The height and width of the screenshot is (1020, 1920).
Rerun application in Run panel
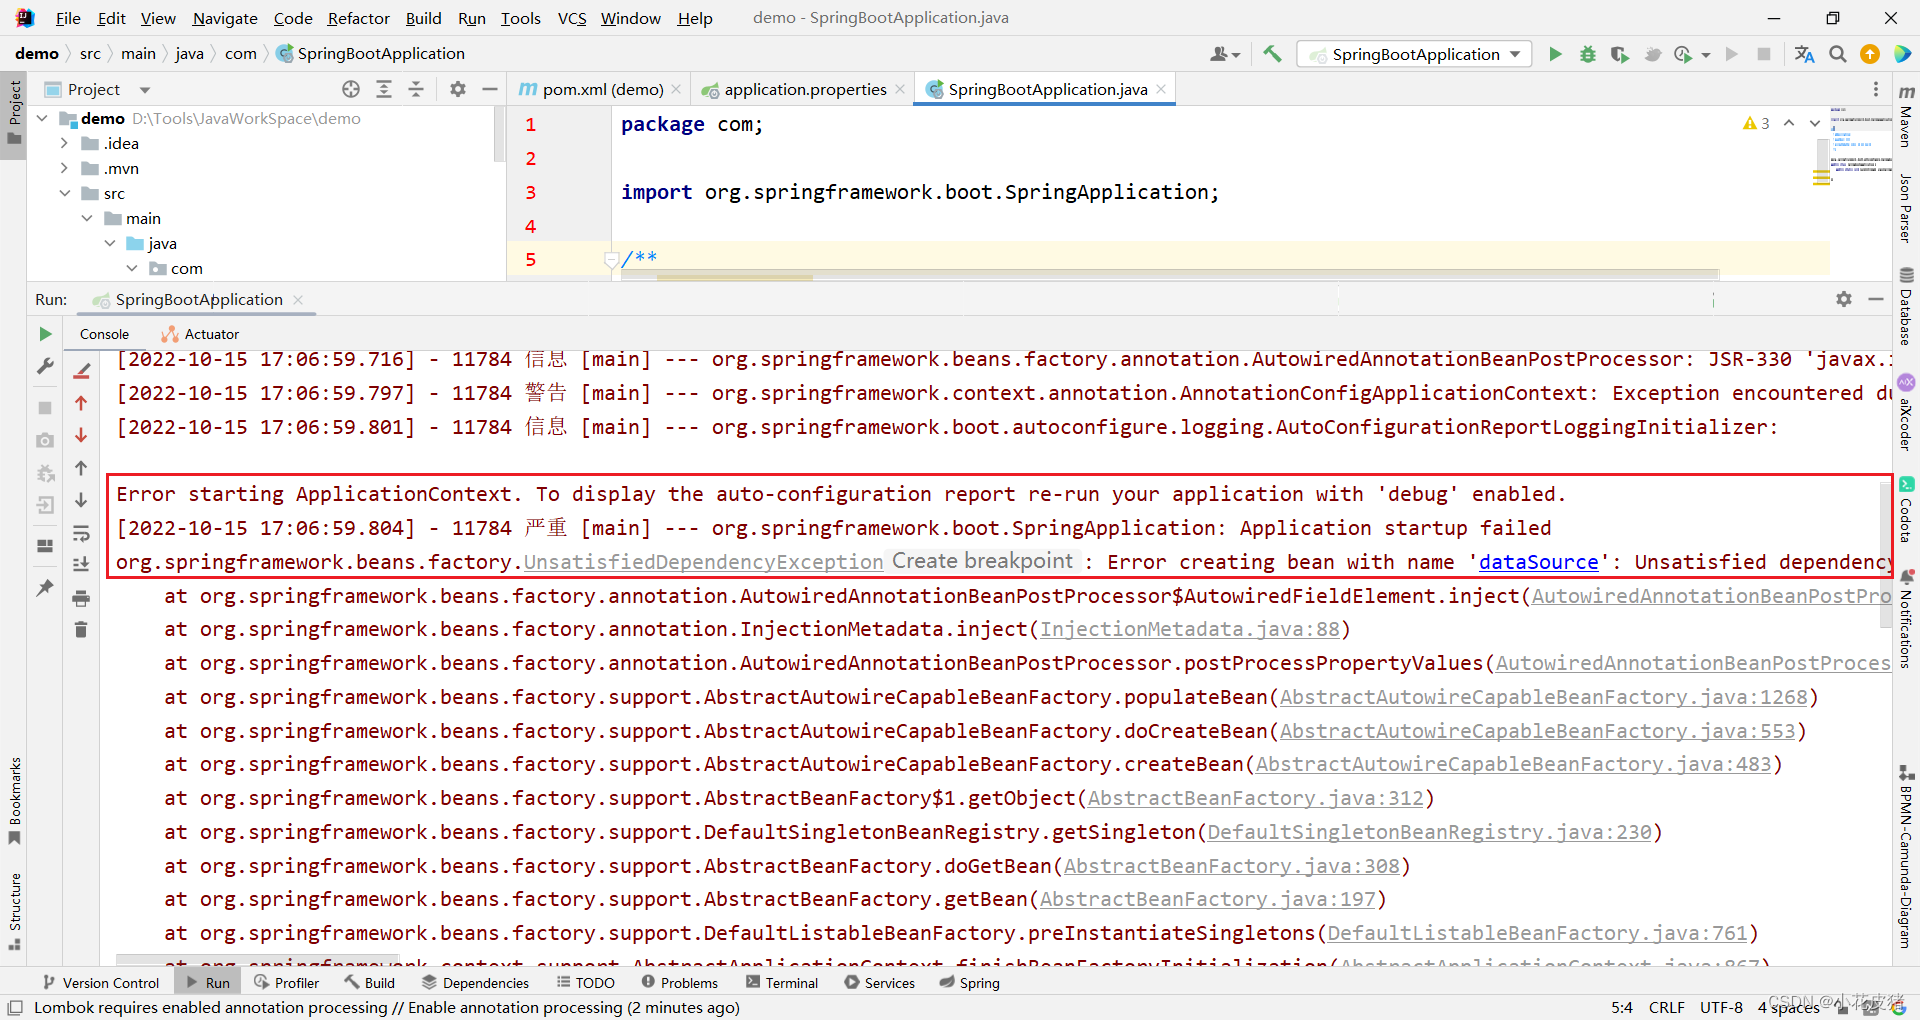click(45, 334)
